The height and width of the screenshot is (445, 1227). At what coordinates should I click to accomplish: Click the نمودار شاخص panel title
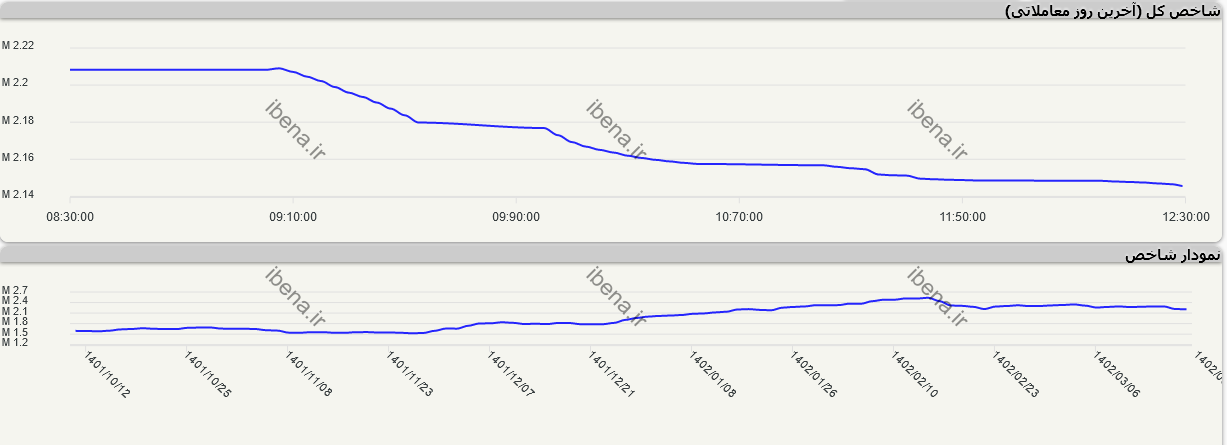(x=1171, y=256)
